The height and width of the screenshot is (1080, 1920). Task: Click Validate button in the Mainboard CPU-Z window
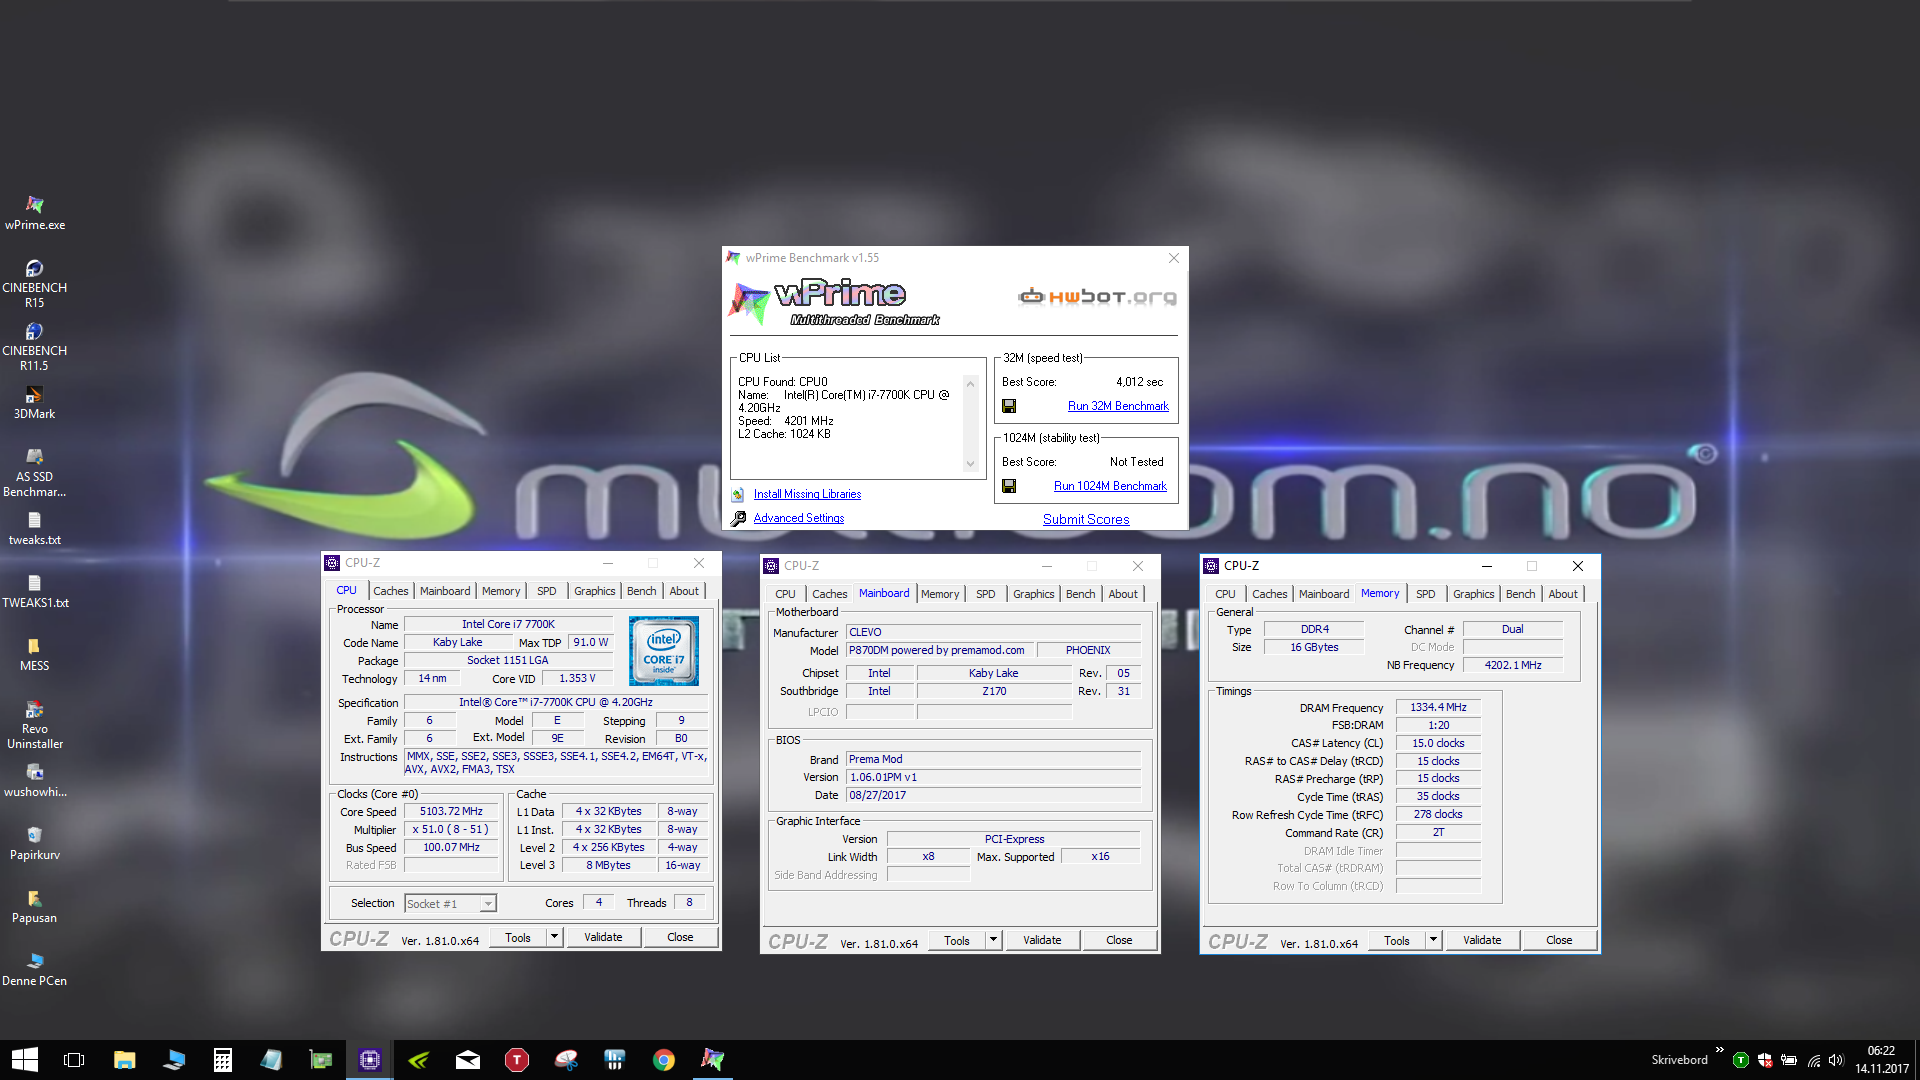[x=1042, y=940]
